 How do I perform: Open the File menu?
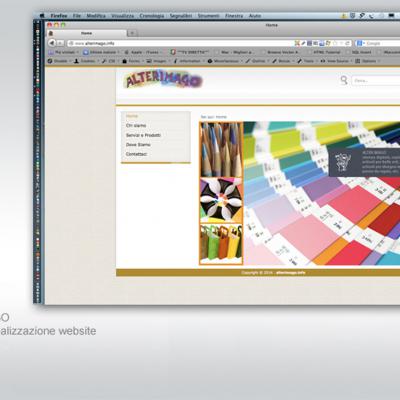(x=77, y=16)
